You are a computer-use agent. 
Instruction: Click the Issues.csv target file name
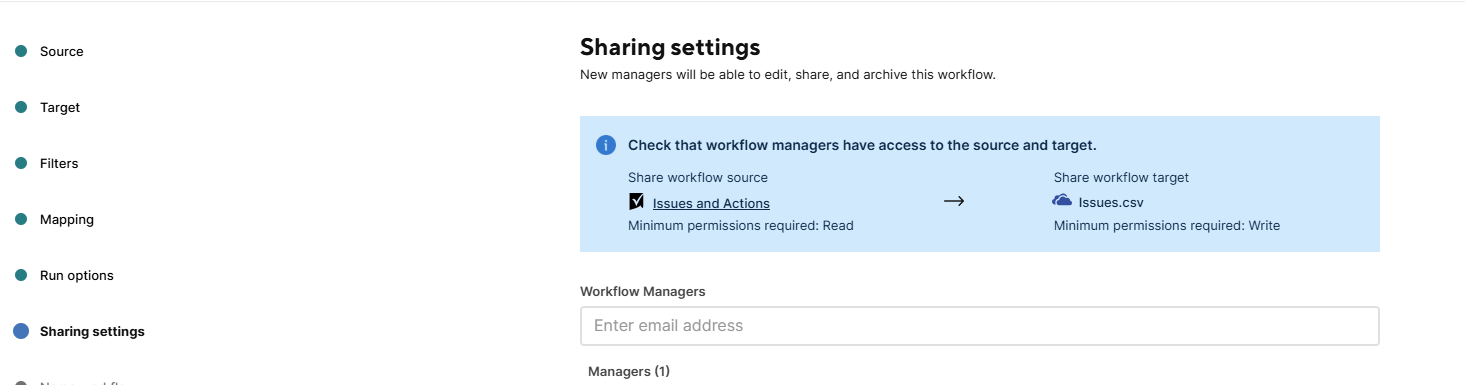click(x=1111, y=203)
